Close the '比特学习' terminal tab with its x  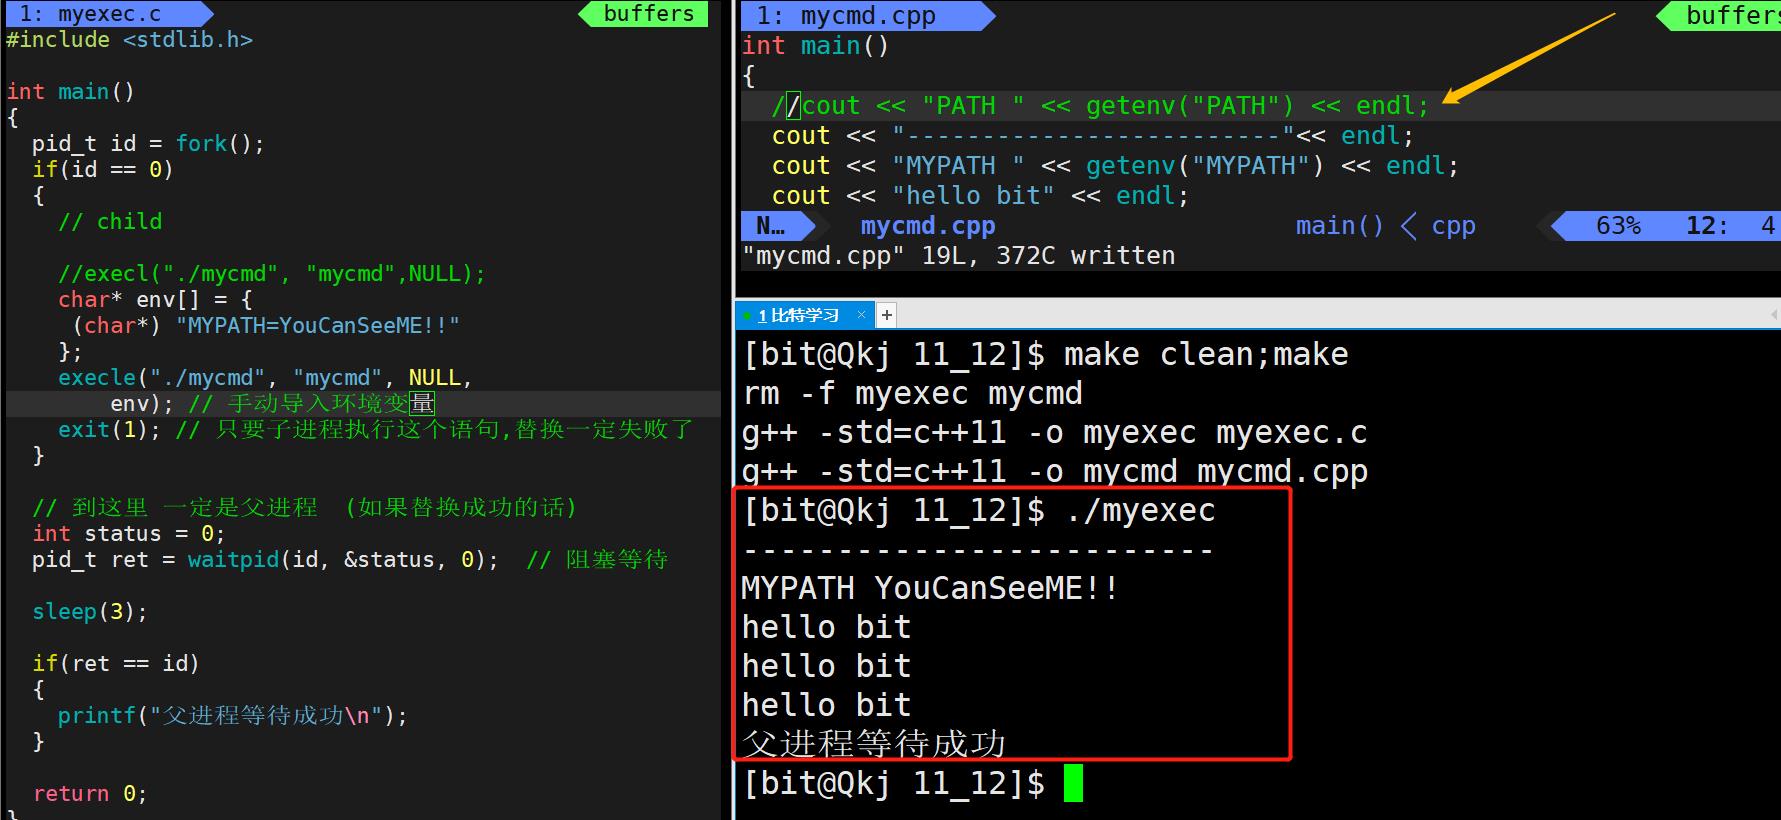(861, 315)
